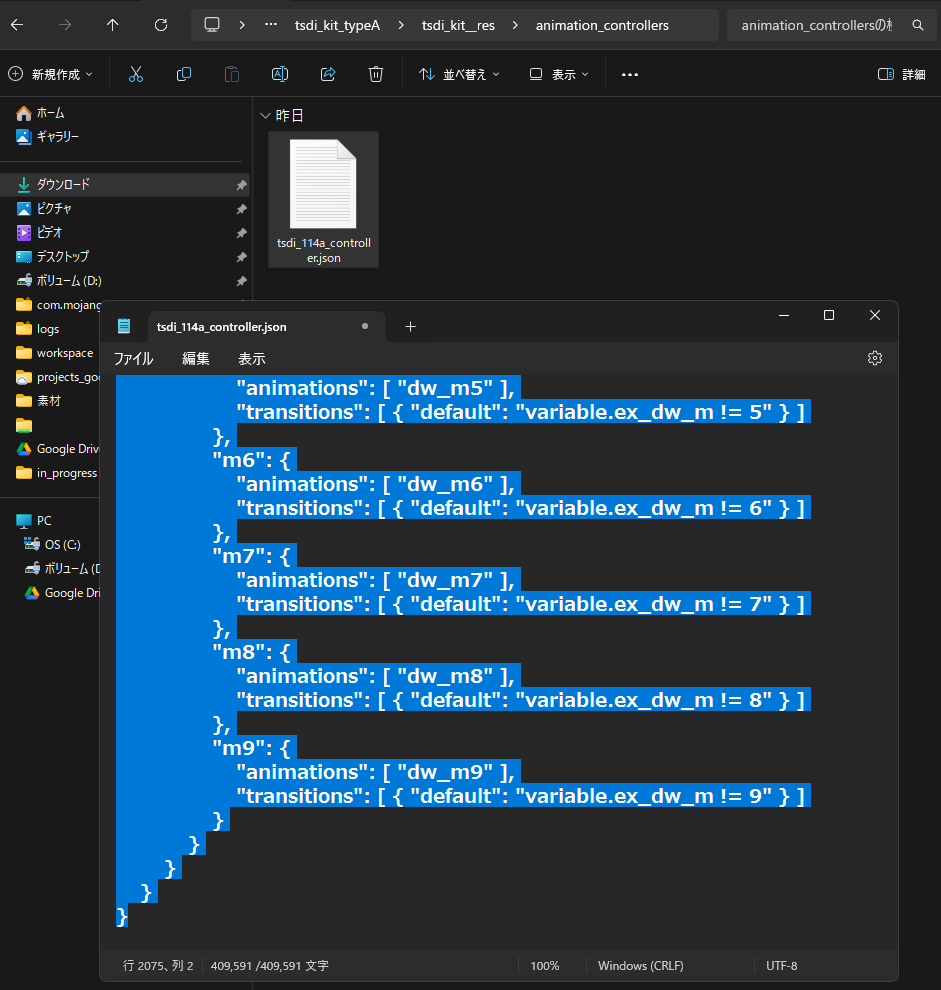Open the 編集 menu in Notepad
The height and width of the screenshot is (990, 941).
[x=196, y=358]
